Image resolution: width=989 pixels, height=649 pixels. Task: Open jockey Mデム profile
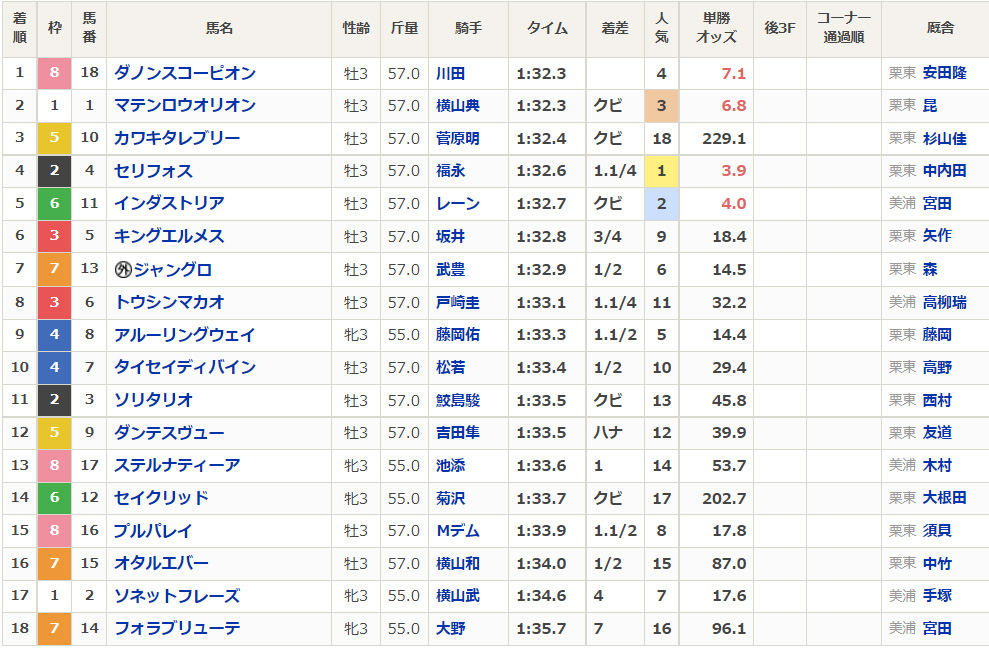tap(458, 530)
